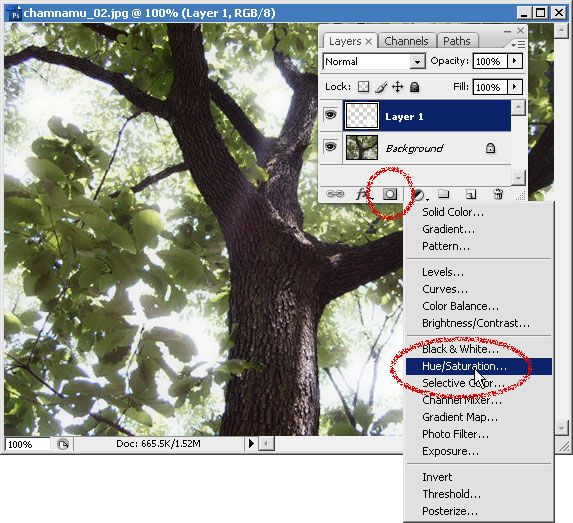Screen dimensions: 573x523
Task: Delete layer with trash icon
Action: (498, 194)
